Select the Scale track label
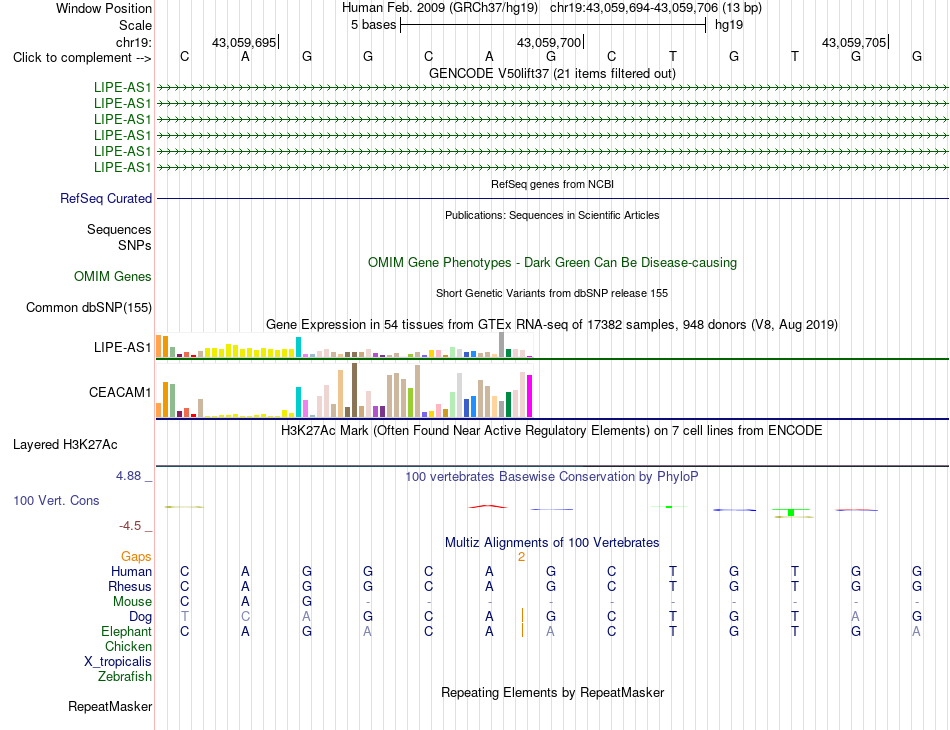Screen dimensions: 950x730 pyautogui.click(x=135, y=25)
